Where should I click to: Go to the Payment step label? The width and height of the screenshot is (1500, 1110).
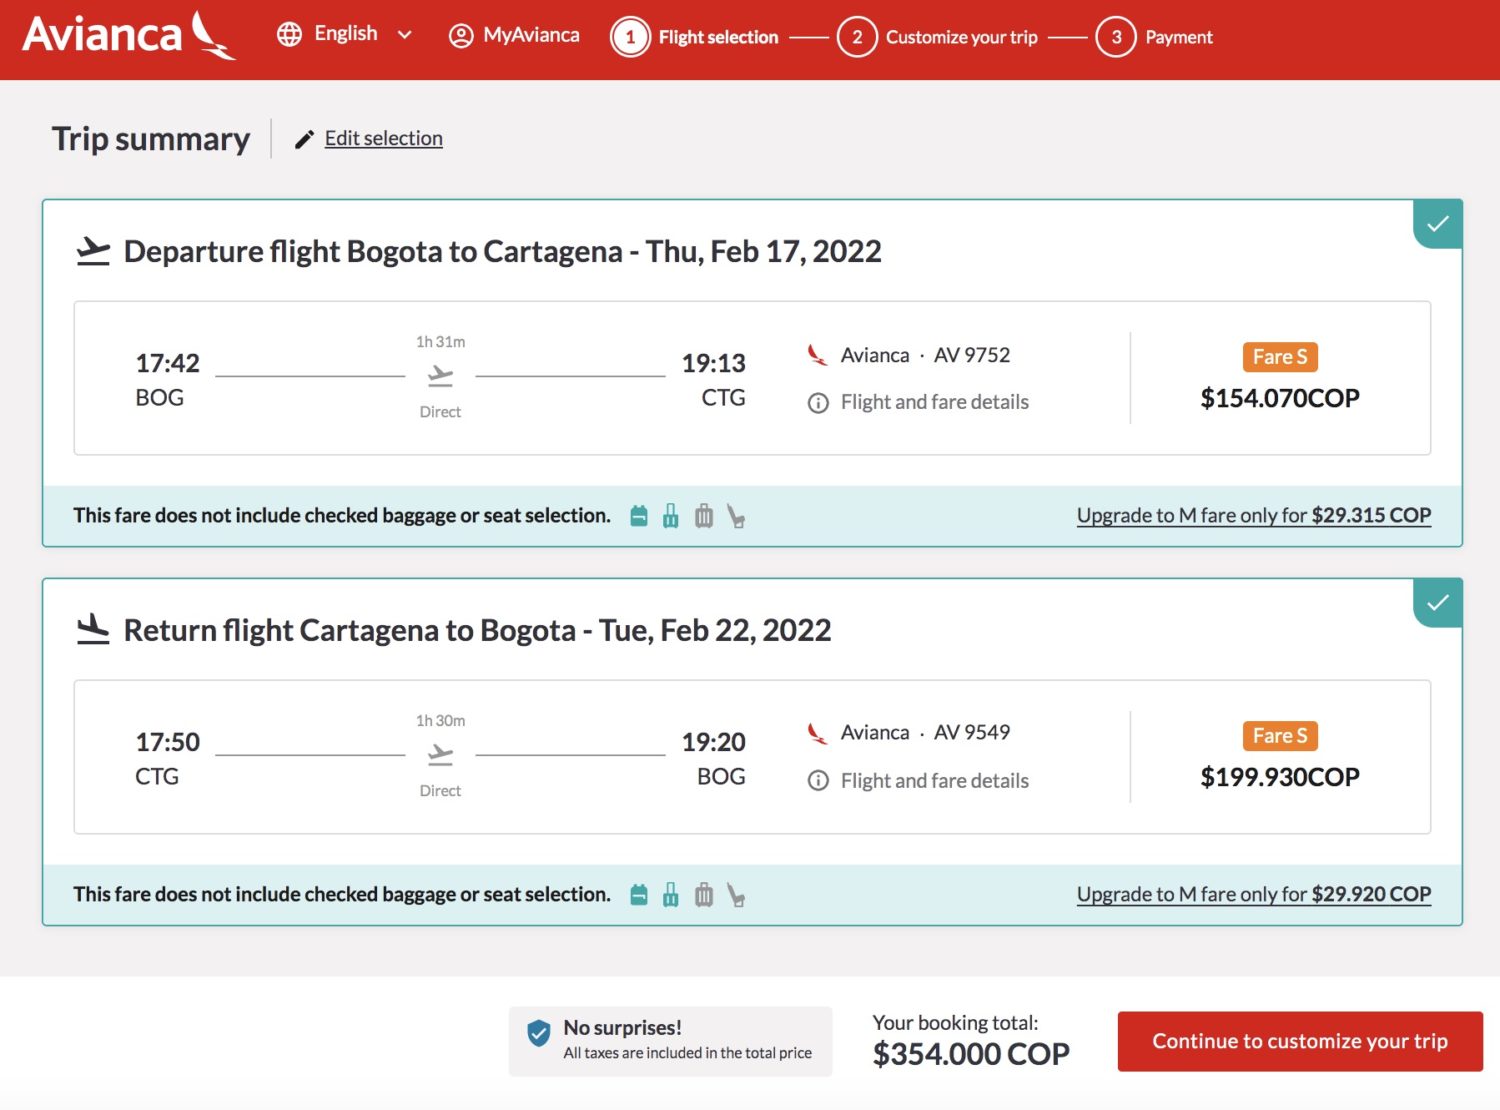(1179, 37)
